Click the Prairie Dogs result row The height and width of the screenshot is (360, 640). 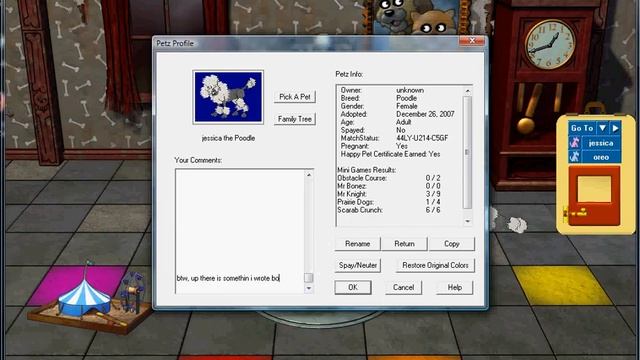(x=389, y=202)
